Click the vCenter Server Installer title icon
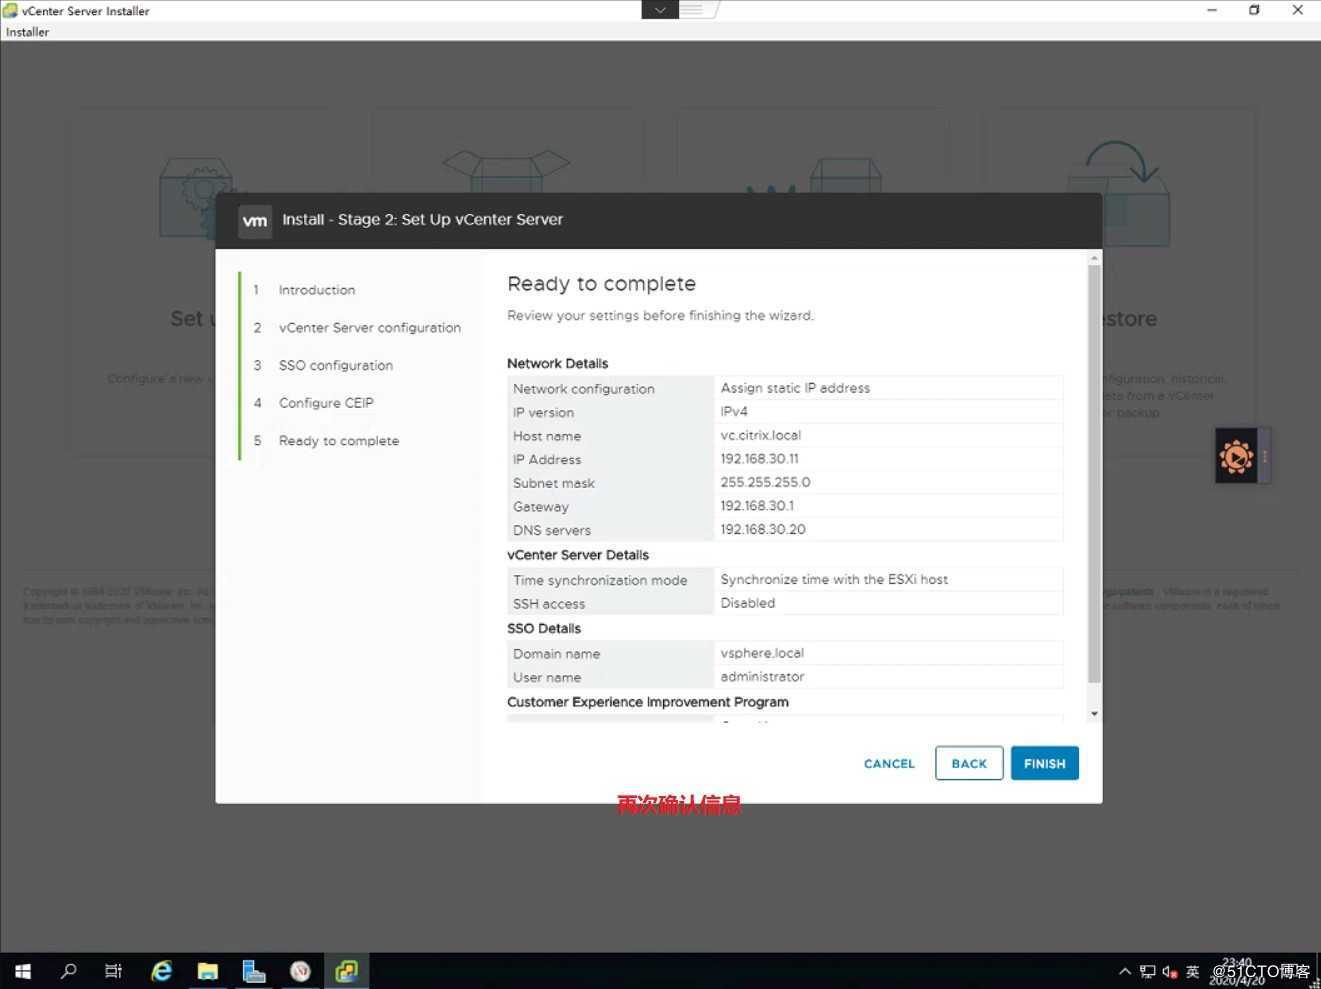The height and width of the screenshot is (989, 1321). tap(10, 11)
